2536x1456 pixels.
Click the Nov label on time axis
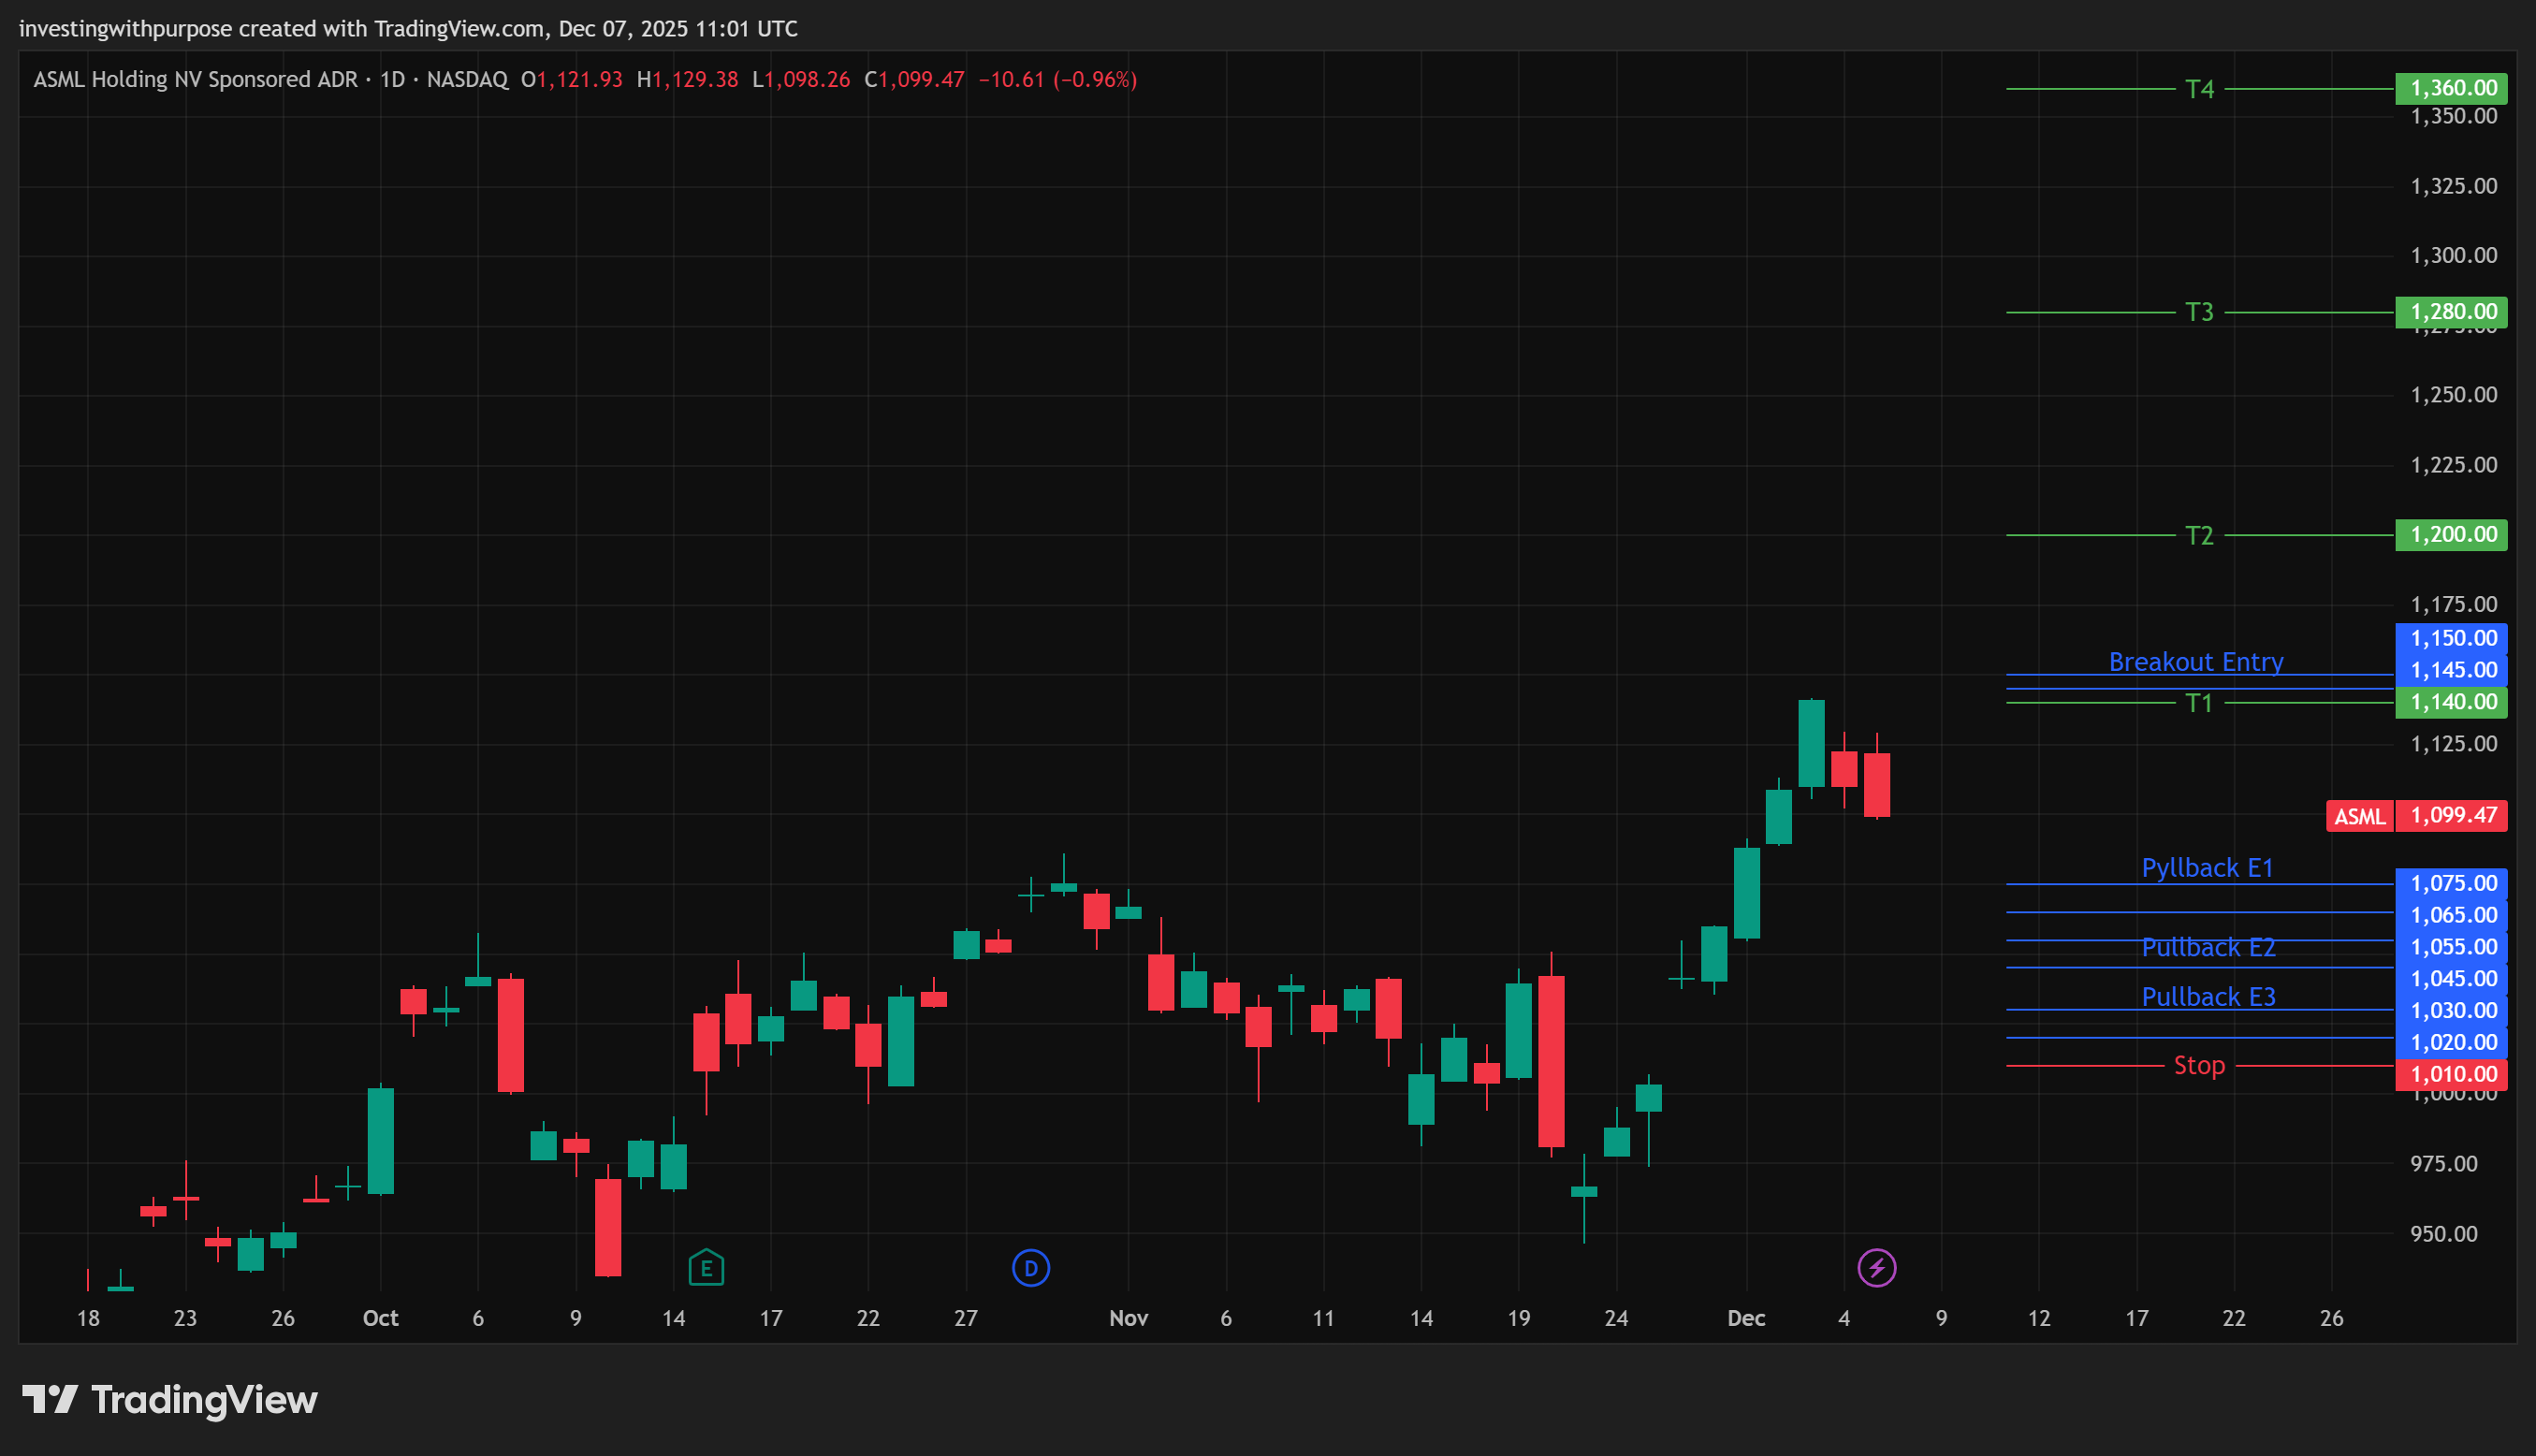click(x=1128, y=1318)
